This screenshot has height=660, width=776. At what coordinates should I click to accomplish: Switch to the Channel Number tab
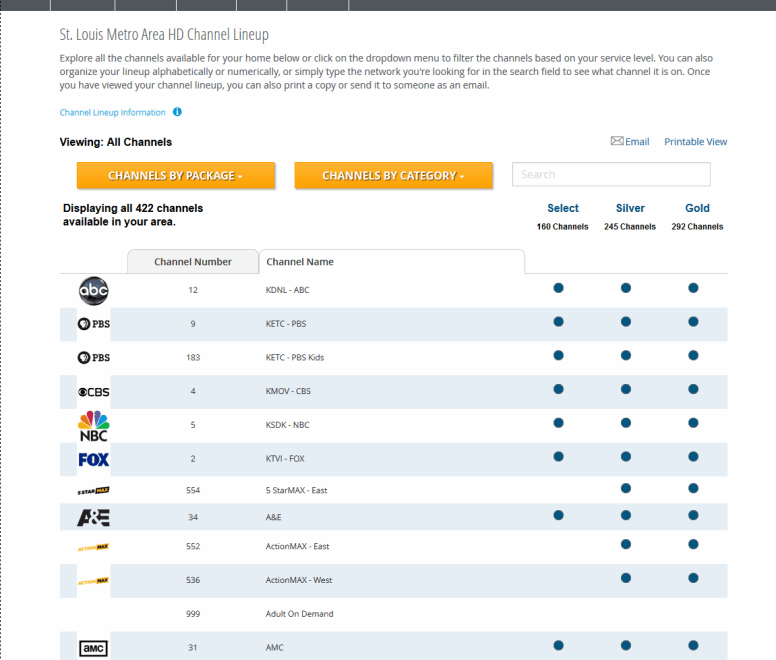(192, 262)
